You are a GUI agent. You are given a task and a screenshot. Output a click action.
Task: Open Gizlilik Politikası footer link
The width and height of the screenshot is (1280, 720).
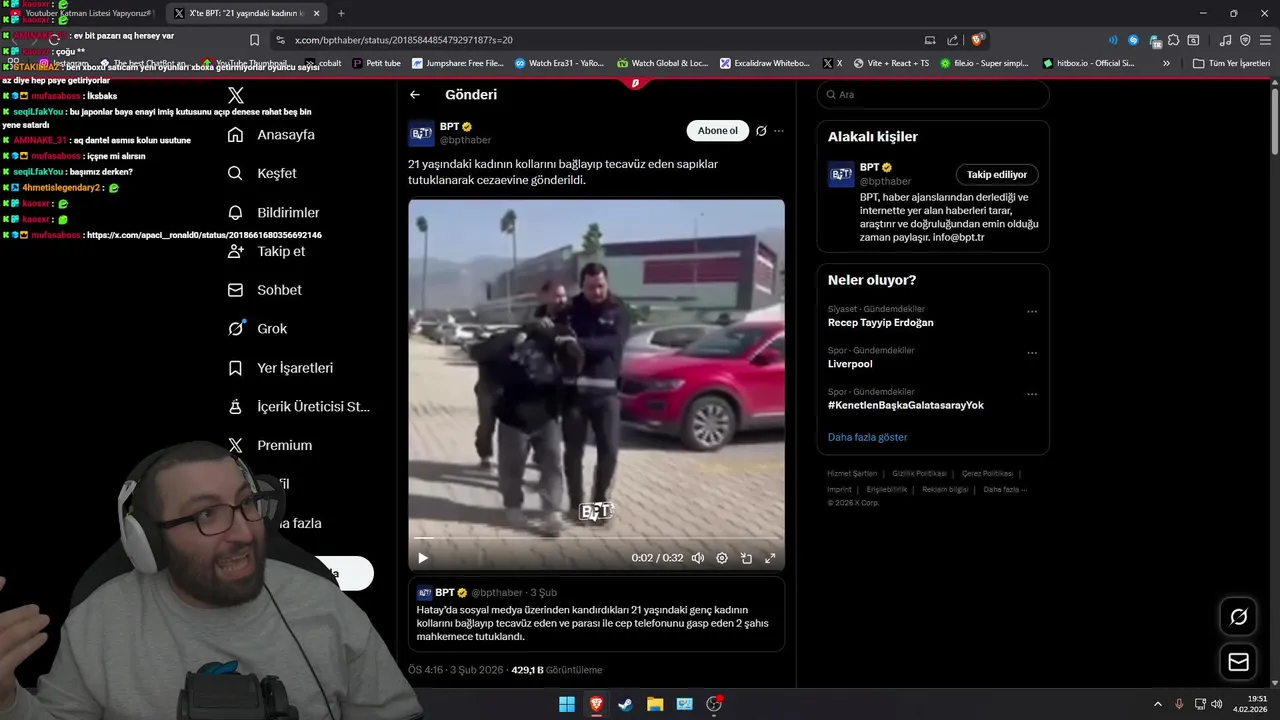pyautogui.click(x=919, y=474)
